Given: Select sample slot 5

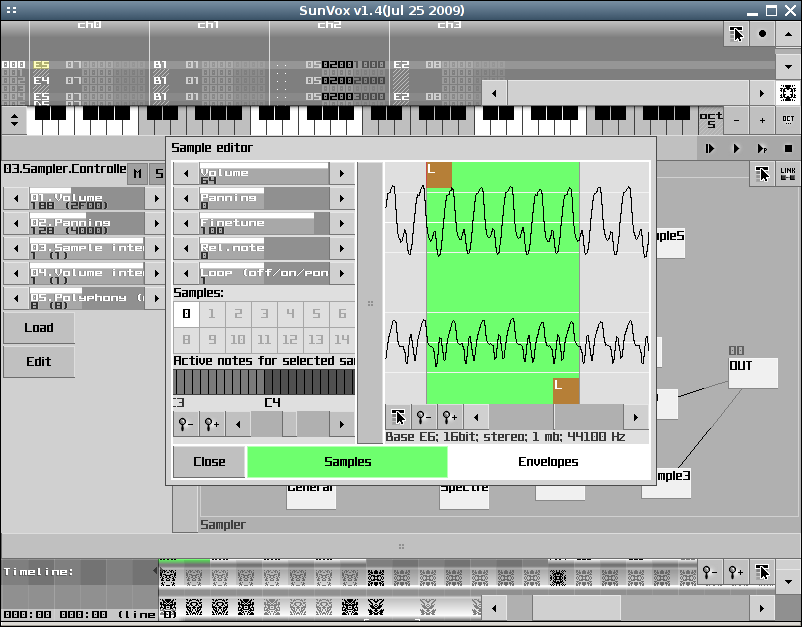Looking at the screenshot, I should coord(316,314).
